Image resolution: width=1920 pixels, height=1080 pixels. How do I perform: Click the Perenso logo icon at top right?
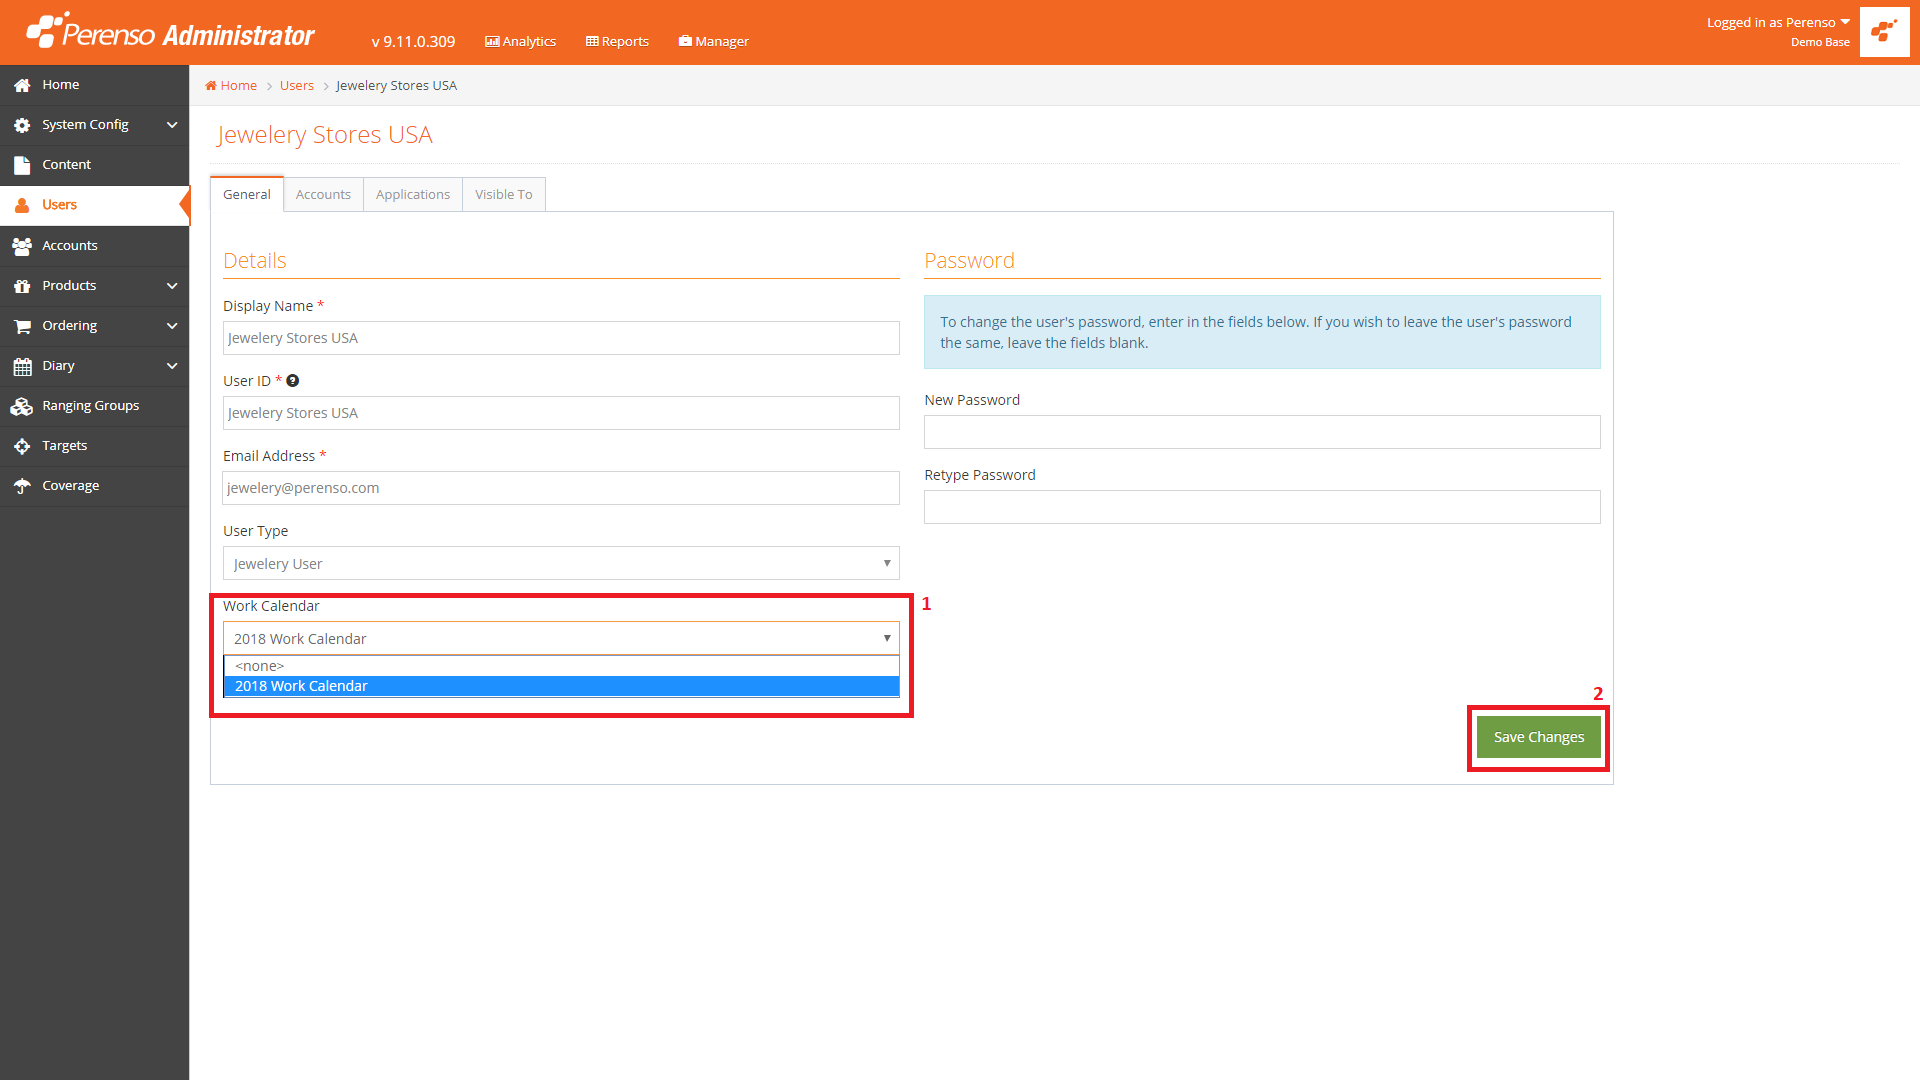pyautogui.click(x=1884, y=32)
